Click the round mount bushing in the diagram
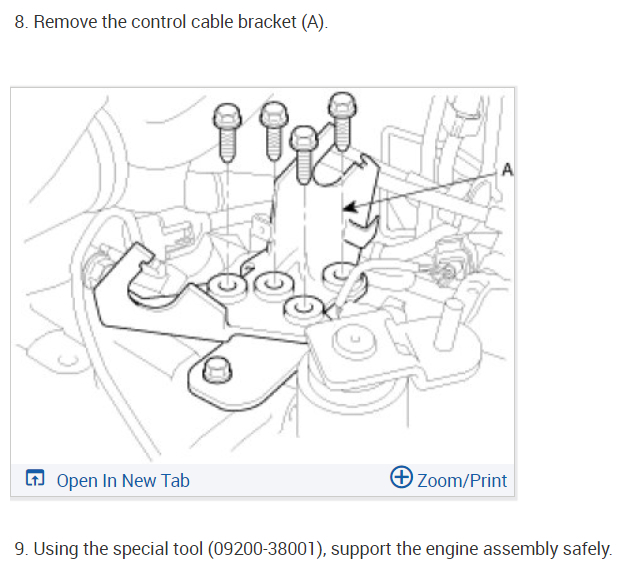 (354, 340)
